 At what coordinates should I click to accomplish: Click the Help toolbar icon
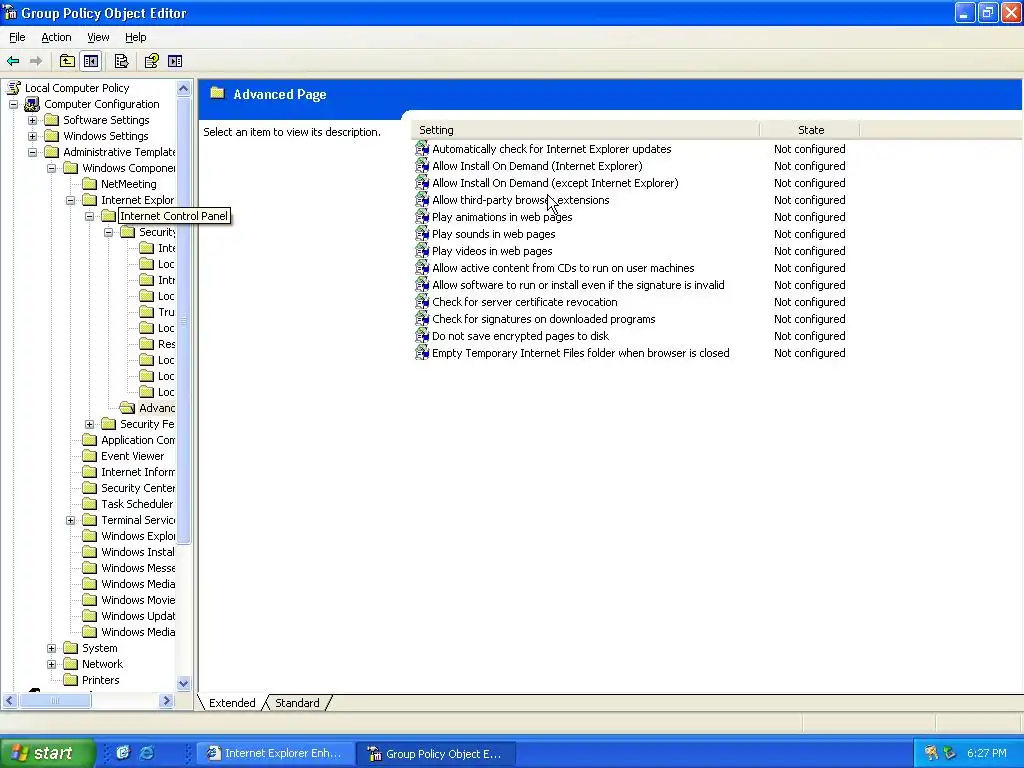click(x=152, y=61)
